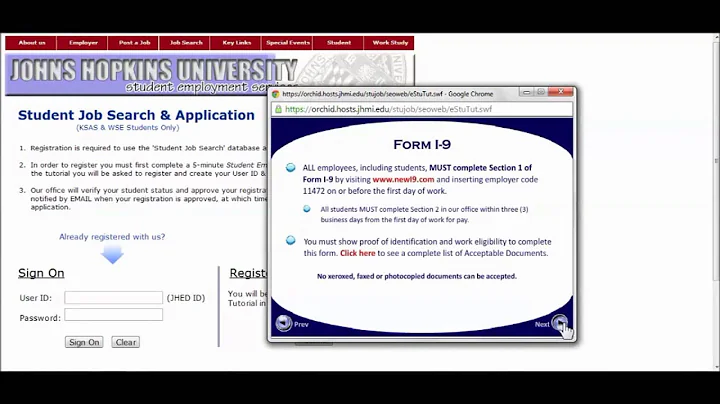Go back with the Prev arrow icon

(x=284, y=324)
